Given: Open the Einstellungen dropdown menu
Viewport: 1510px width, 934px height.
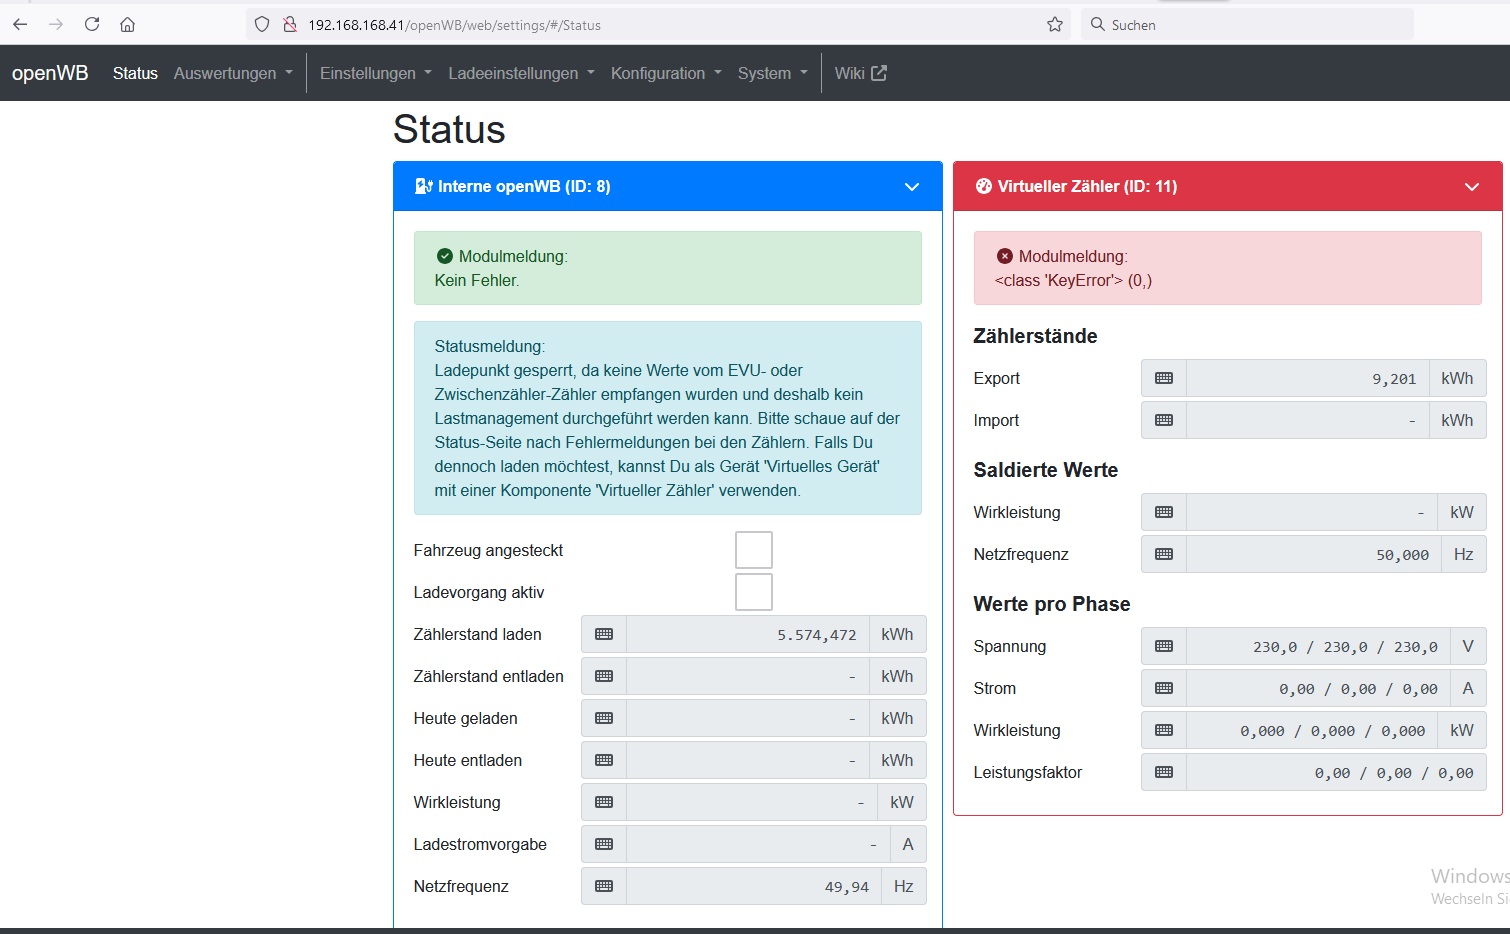Looking at the screenshot, I should tap(376, 73).
